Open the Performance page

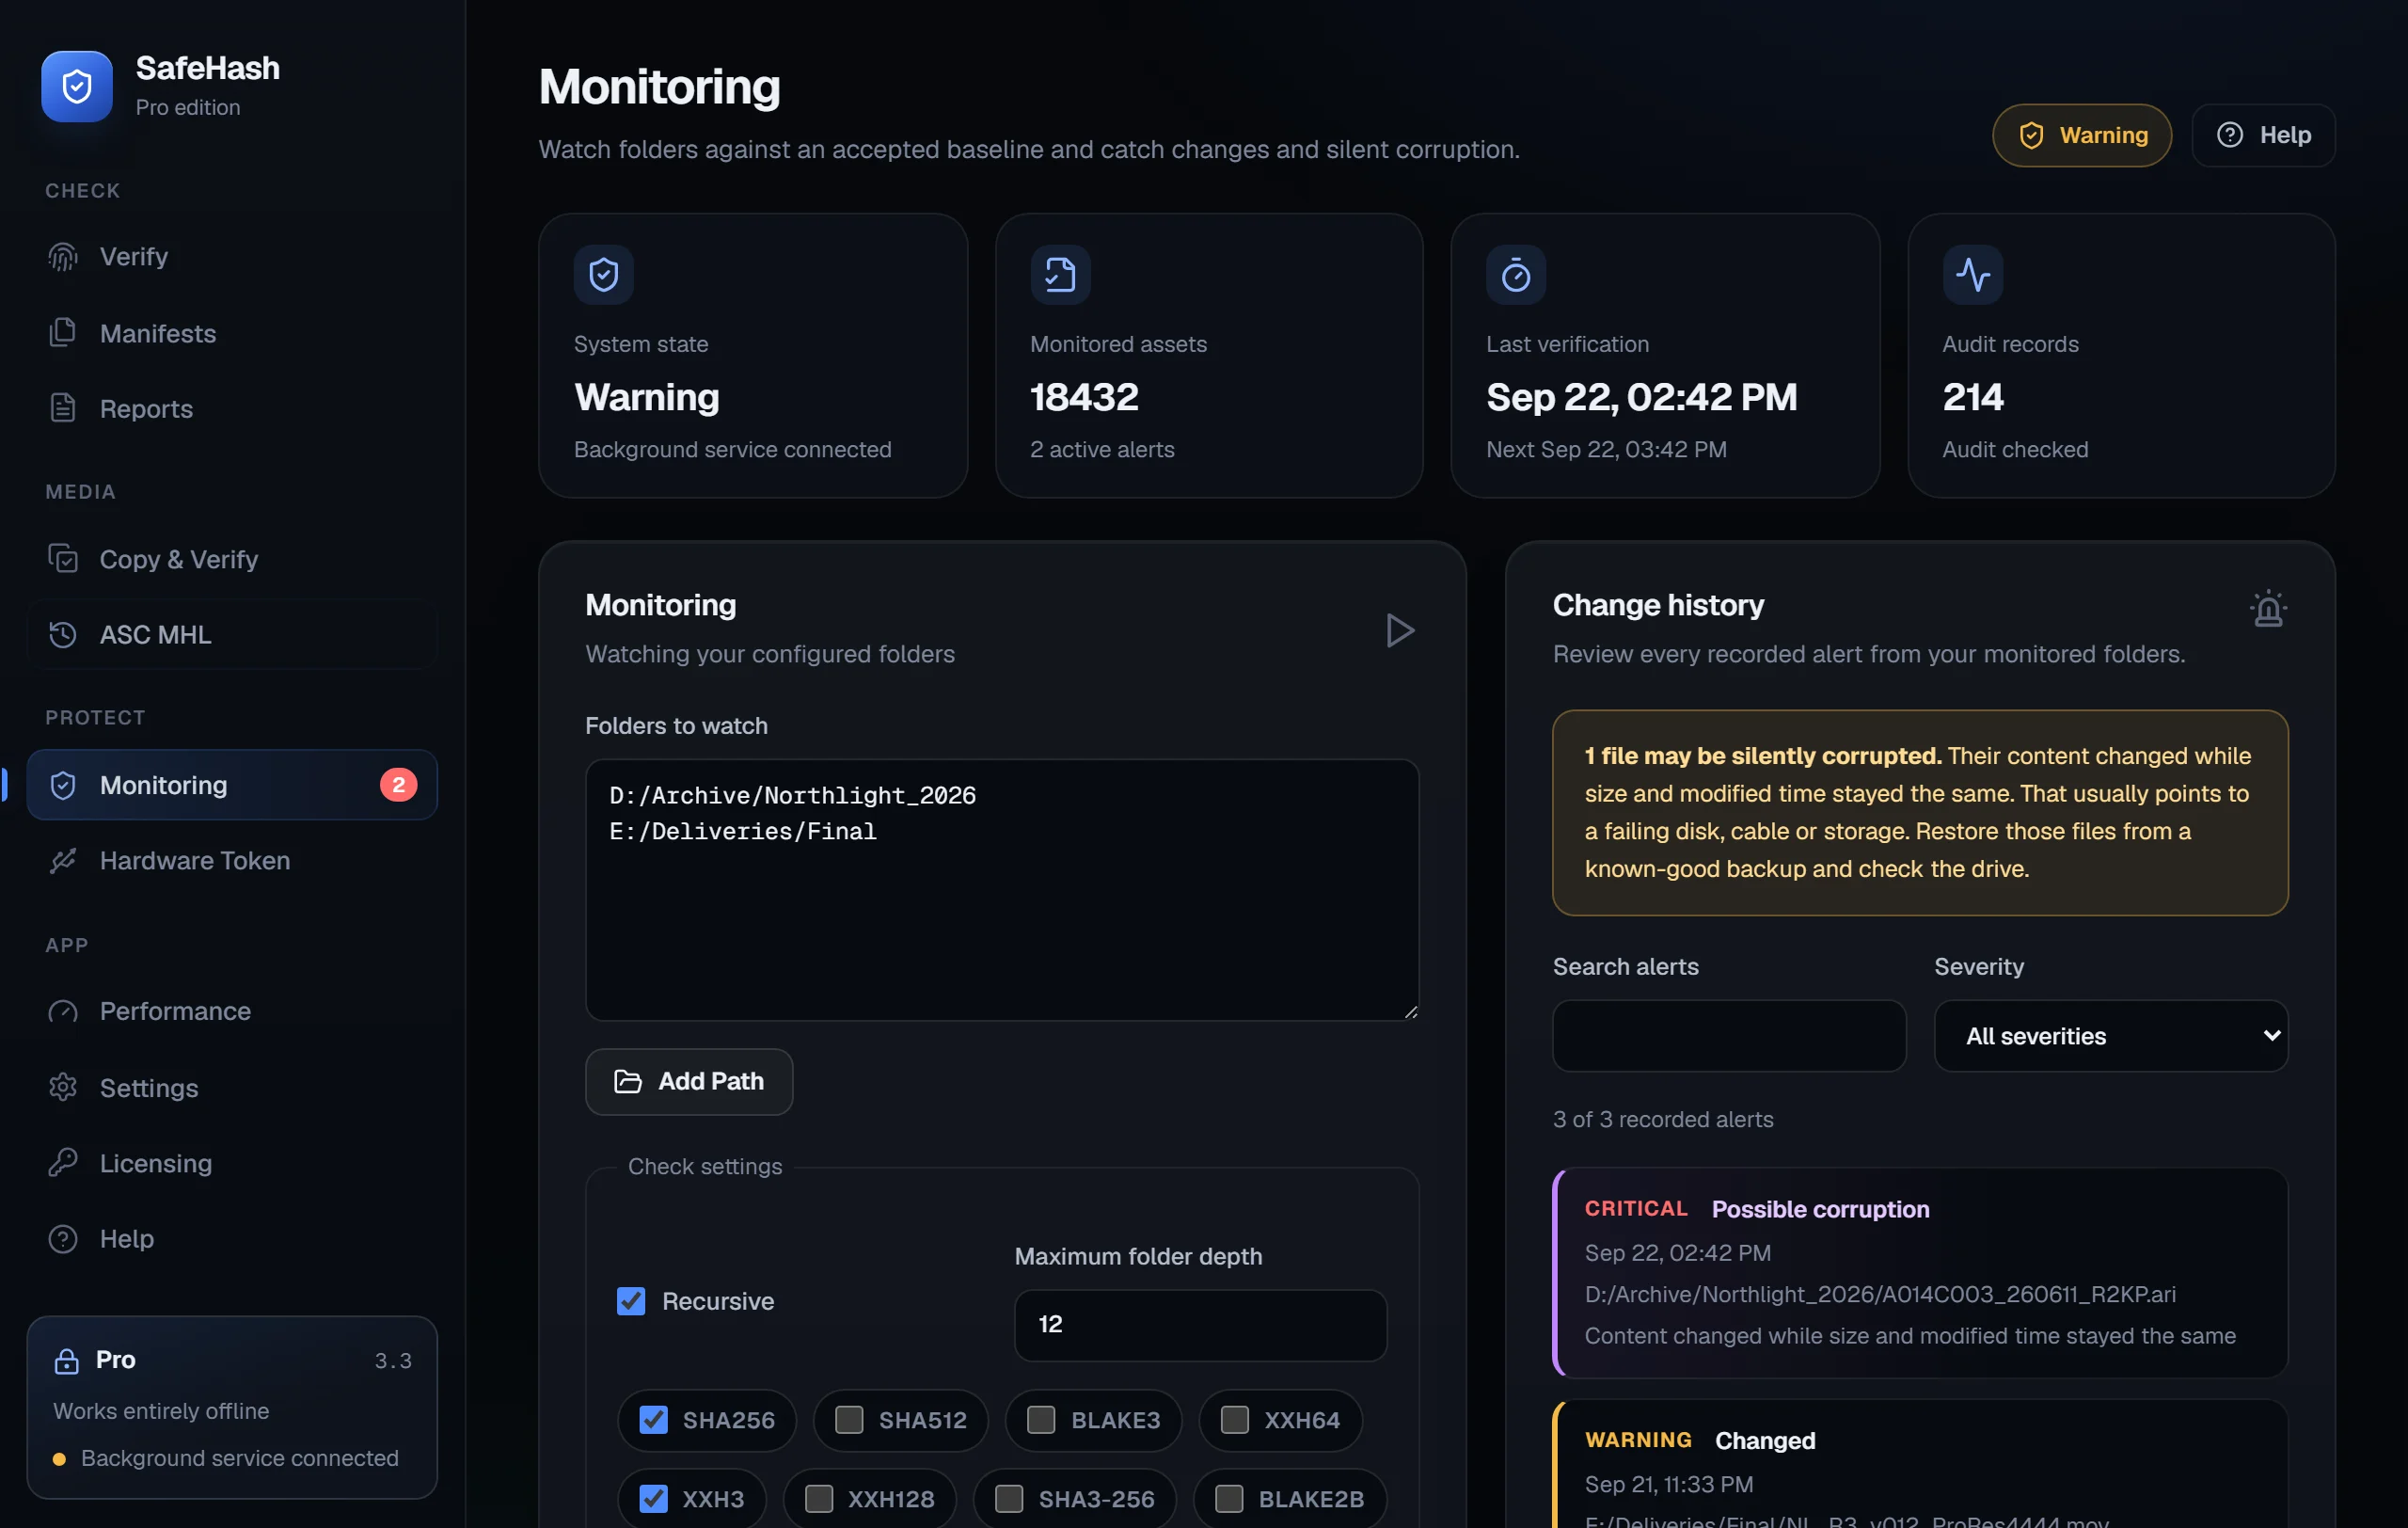click(x=232, y=1011)
